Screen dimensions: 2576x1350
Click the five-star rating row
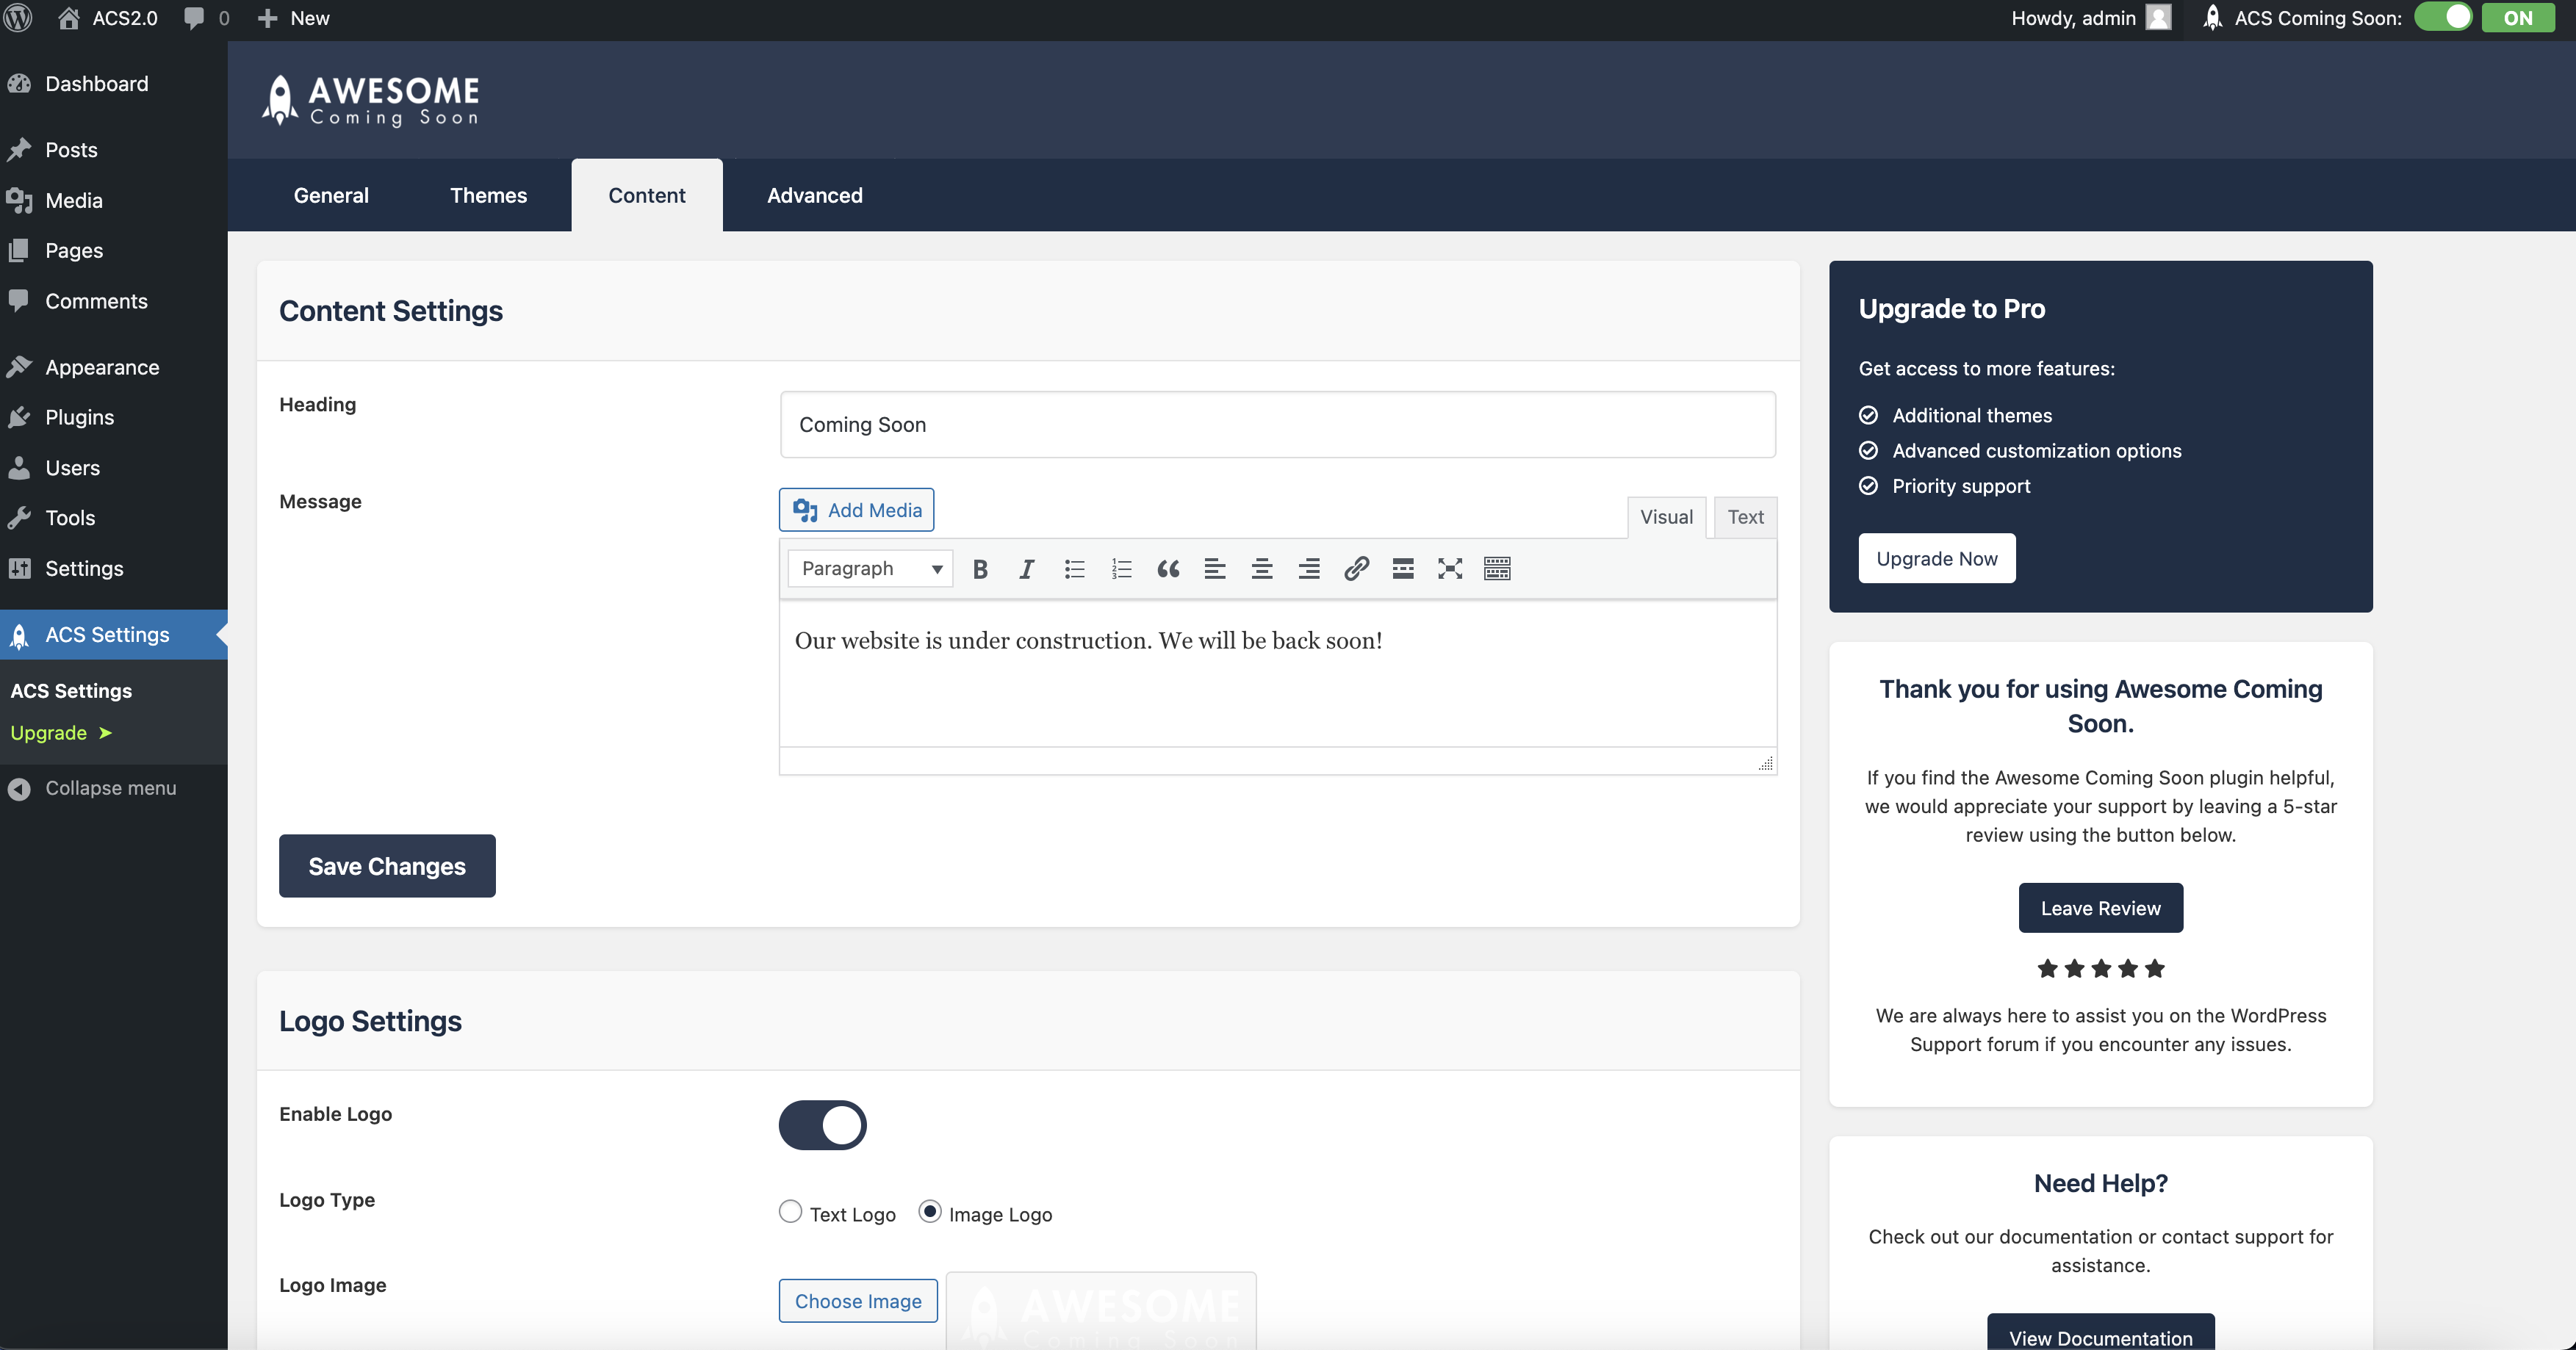click(x=2101, y=968)
